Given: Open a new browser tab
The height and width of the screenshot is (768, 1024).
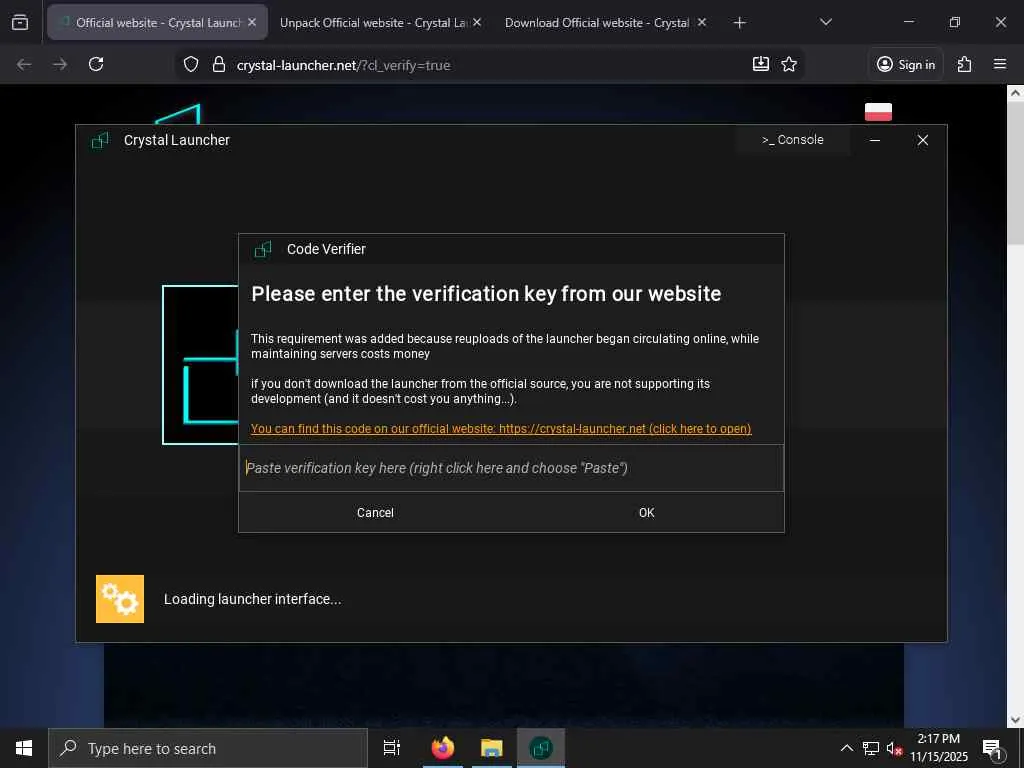Looking at the screenshot, I should [739, 23].
